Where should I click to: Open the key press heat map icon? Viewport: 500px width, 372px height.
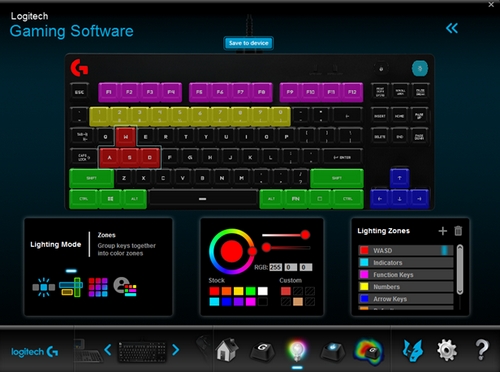(x=369, y=351)
